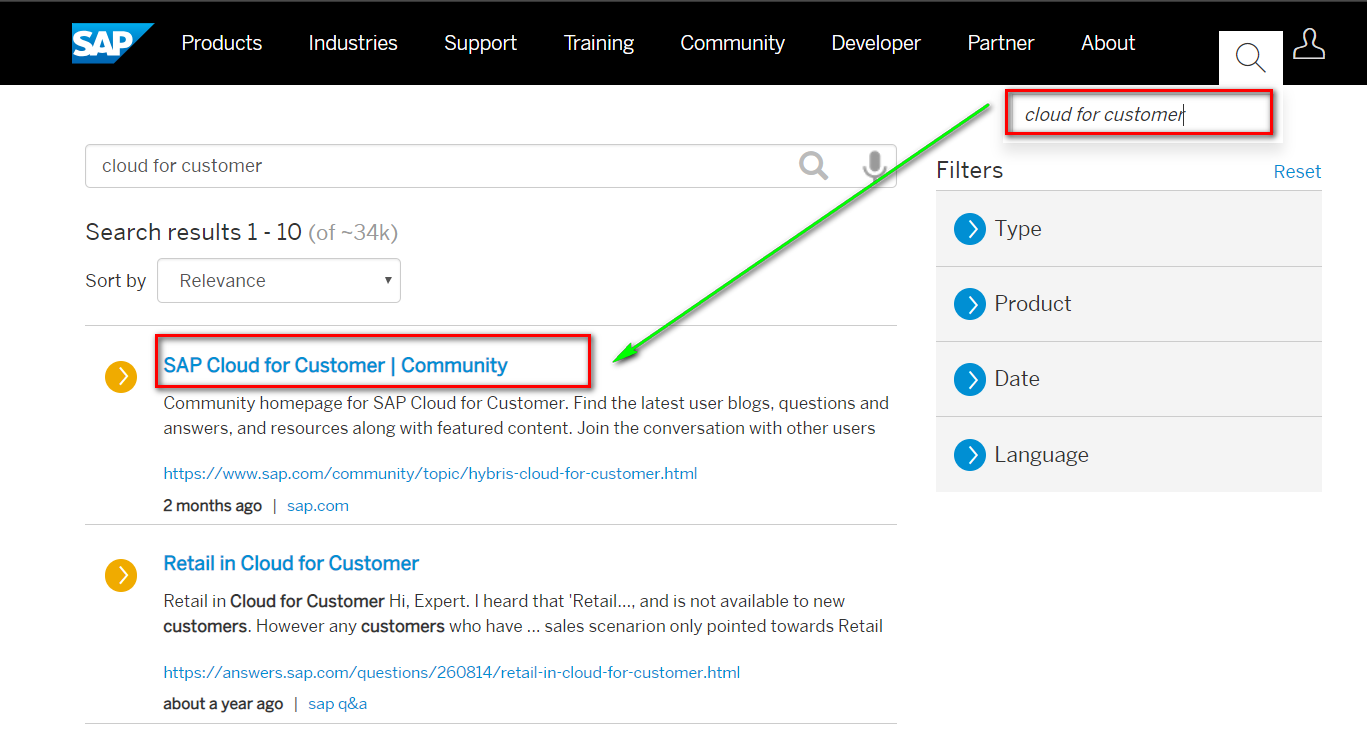Expand the Product filter
This screenshot has height=729, width=1367.
coord(1129,304)
